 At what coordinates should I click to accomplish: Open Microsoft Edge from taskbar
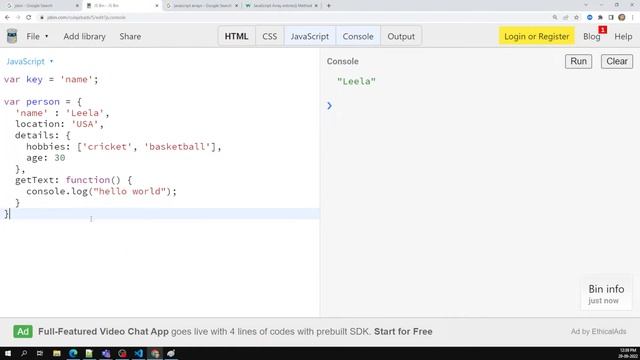point(73,353)
